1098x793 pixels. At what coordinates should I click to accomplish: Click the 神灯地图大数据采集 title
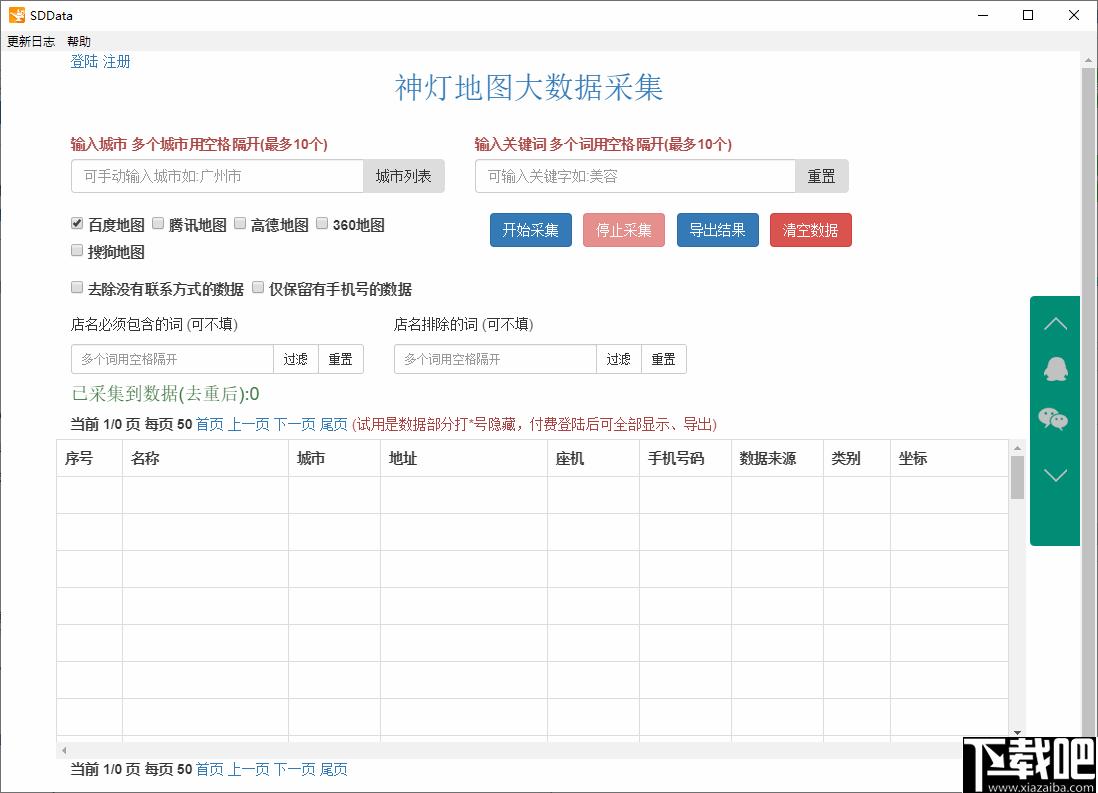[x=529, y=88]
